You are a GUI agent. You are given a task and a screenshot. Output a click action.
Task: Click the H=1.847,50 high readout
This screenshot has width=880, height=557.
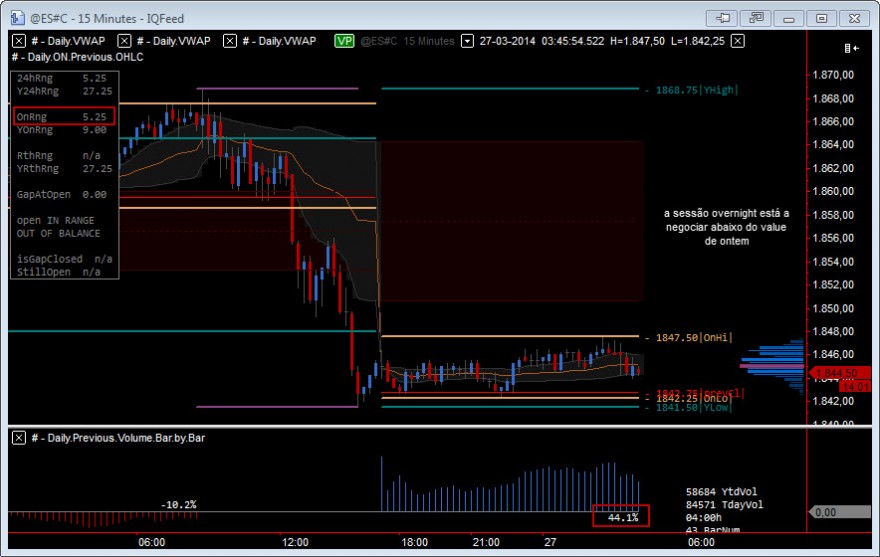click(x=637, y=41)
